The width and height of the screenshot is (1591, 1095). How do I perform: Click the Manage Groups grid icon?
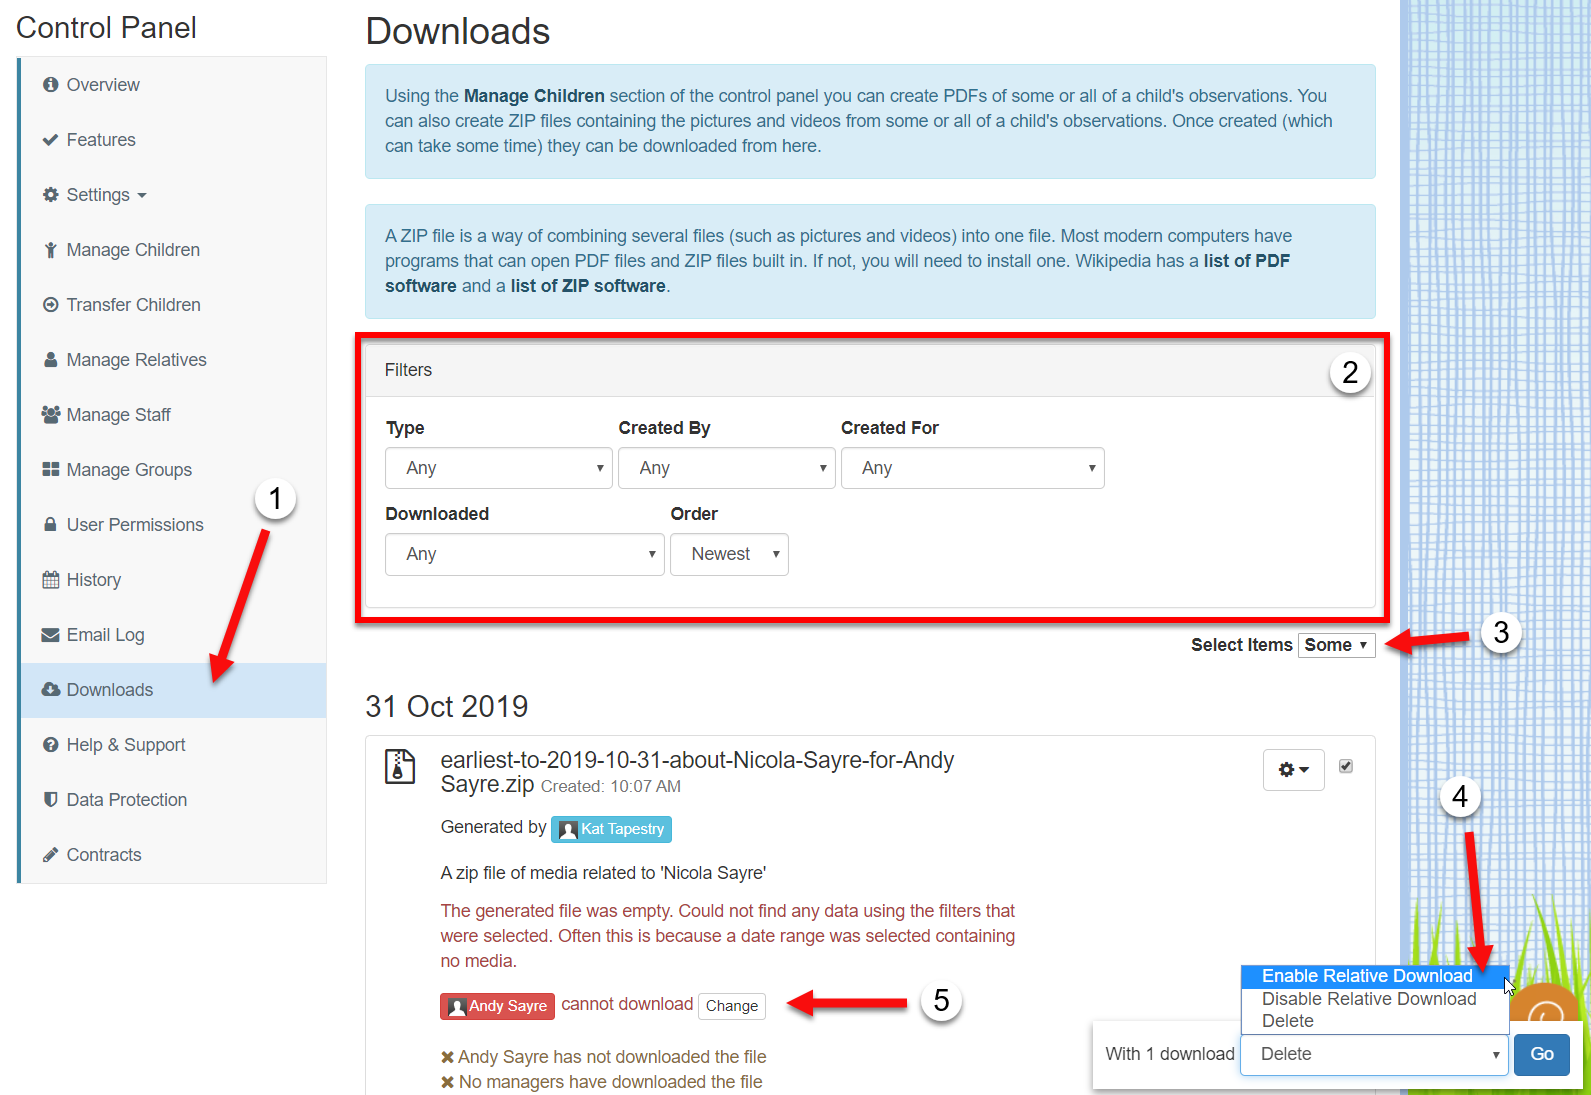coord(51,470)
